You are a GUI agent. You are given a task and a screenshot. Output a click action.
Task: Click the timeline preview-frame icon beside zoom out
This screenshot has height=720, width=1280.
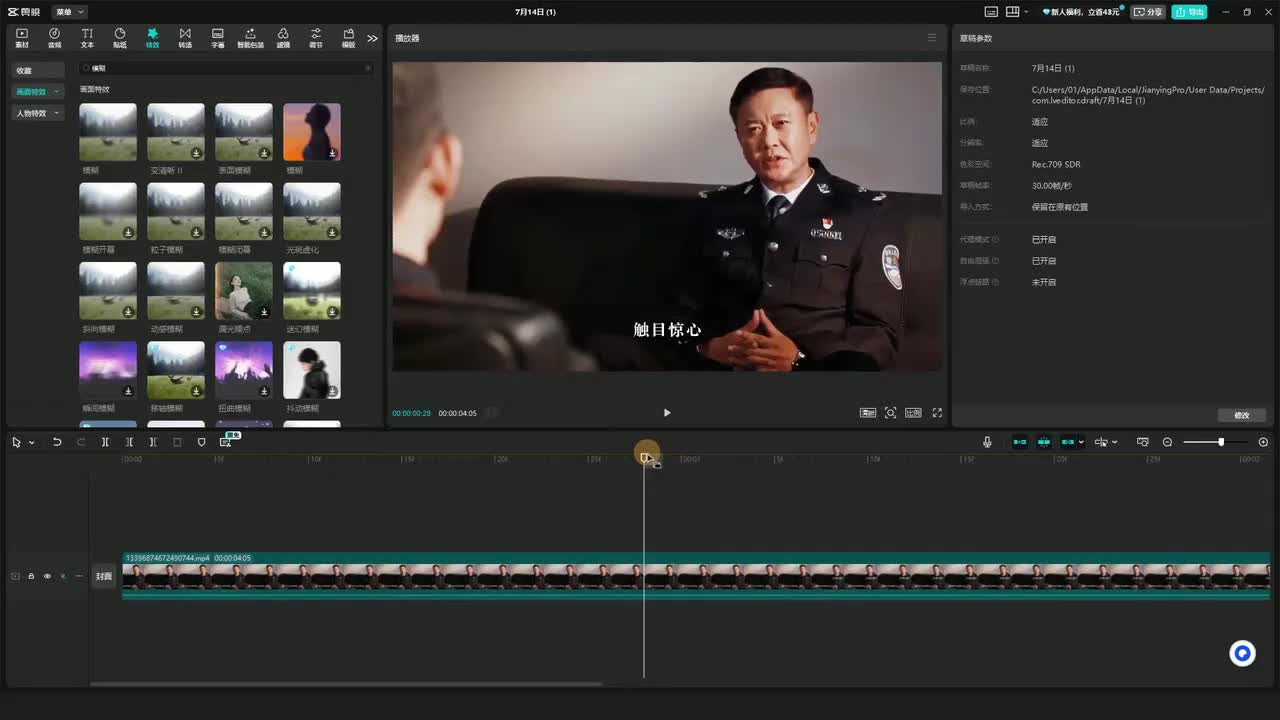point(1143,442)
